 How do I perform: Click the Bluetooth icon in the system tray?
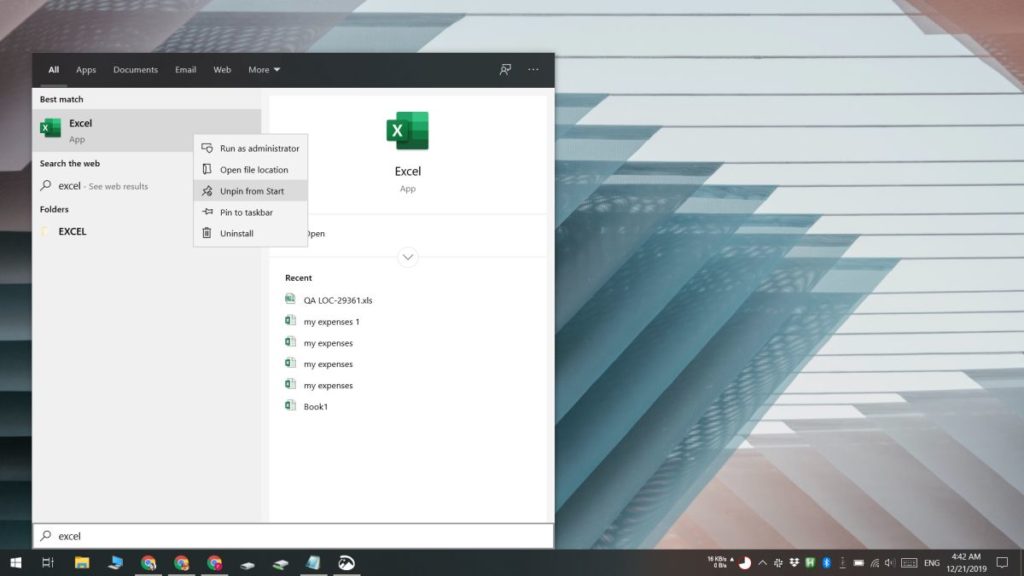pyautogui.click(x=827, y=563)
